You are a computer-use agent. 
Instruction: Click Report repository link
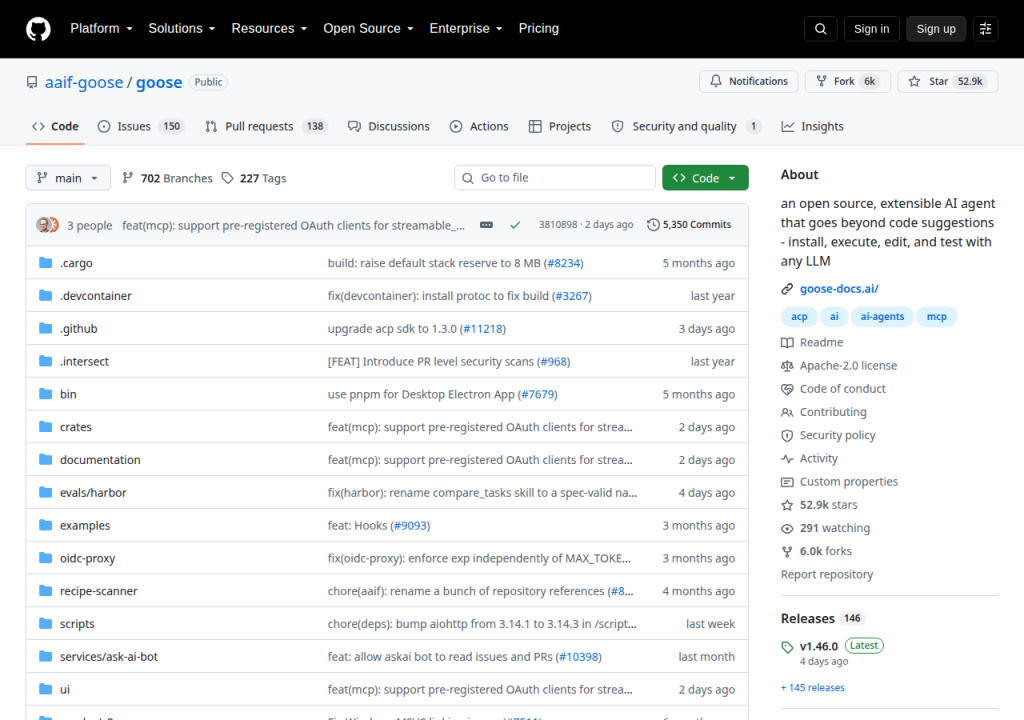tap(827, 574)
